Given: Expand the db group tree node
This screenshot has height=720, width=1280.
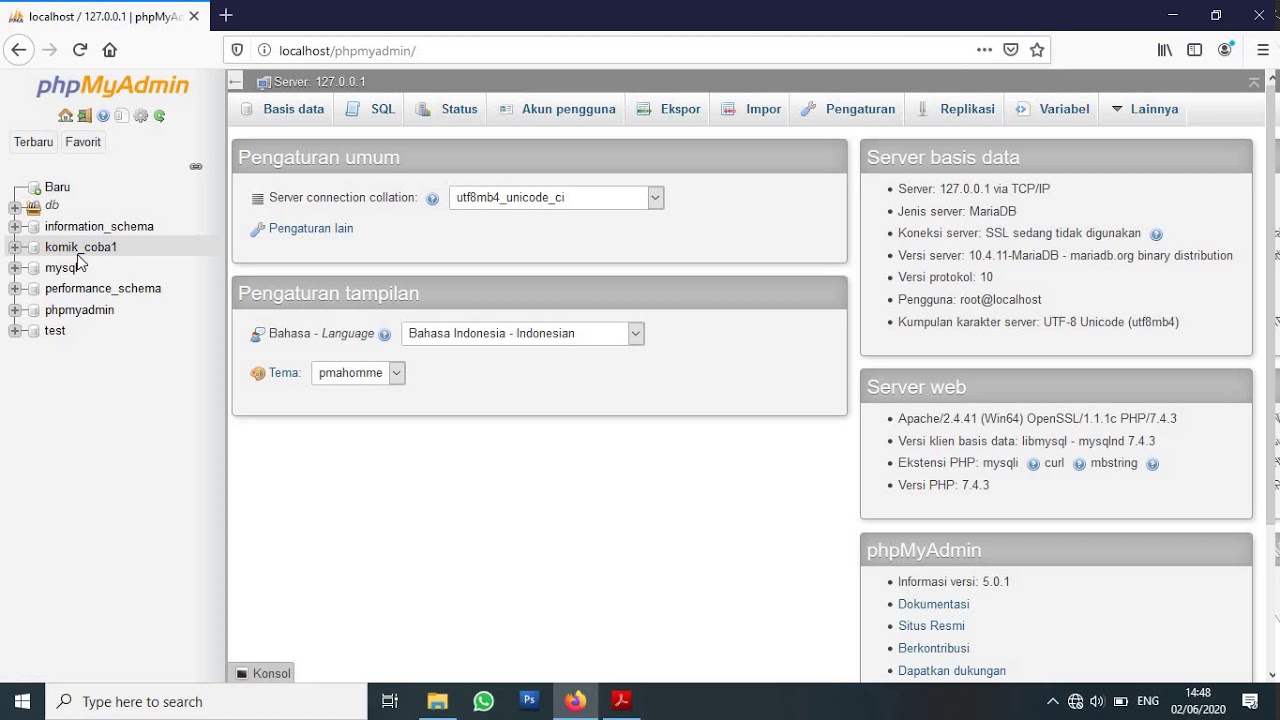Looking at the screenshot, I should pyautogui.click(x=15, y=207).
